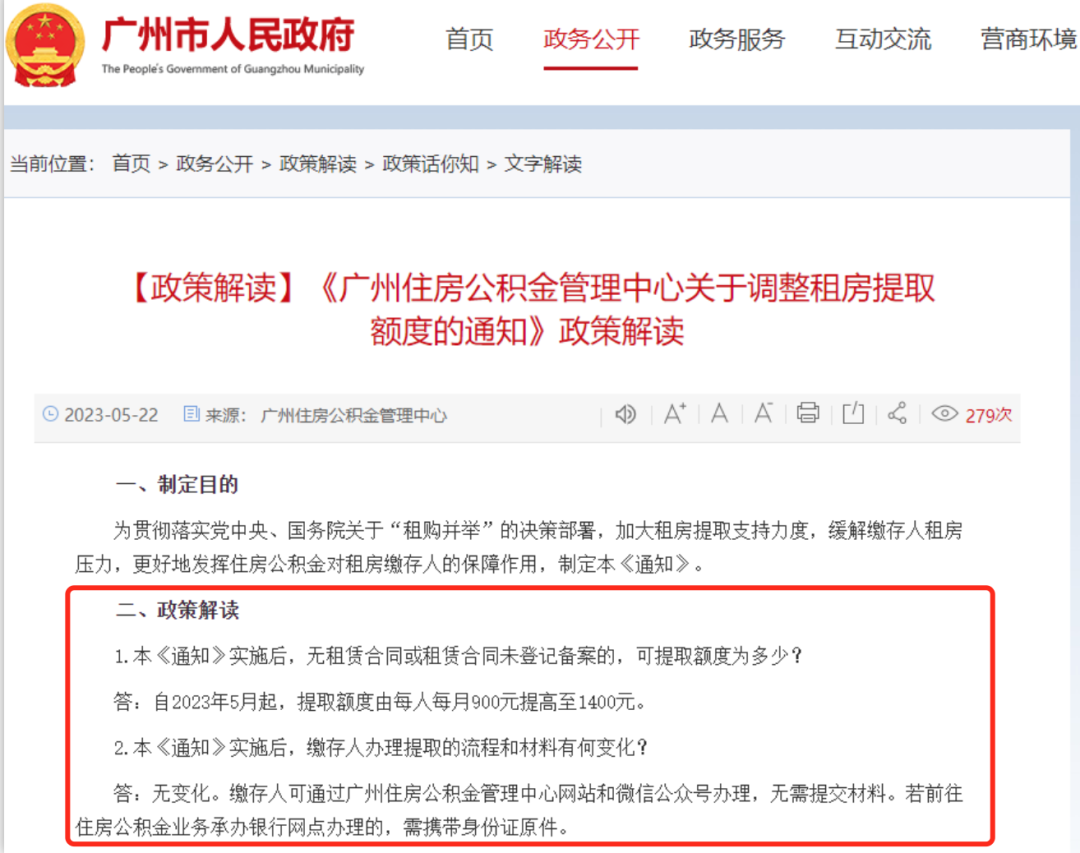Click the Guangzhou government national emblem logo
1080x853 pixels.
pyautogui.click(x=45, y=45)
